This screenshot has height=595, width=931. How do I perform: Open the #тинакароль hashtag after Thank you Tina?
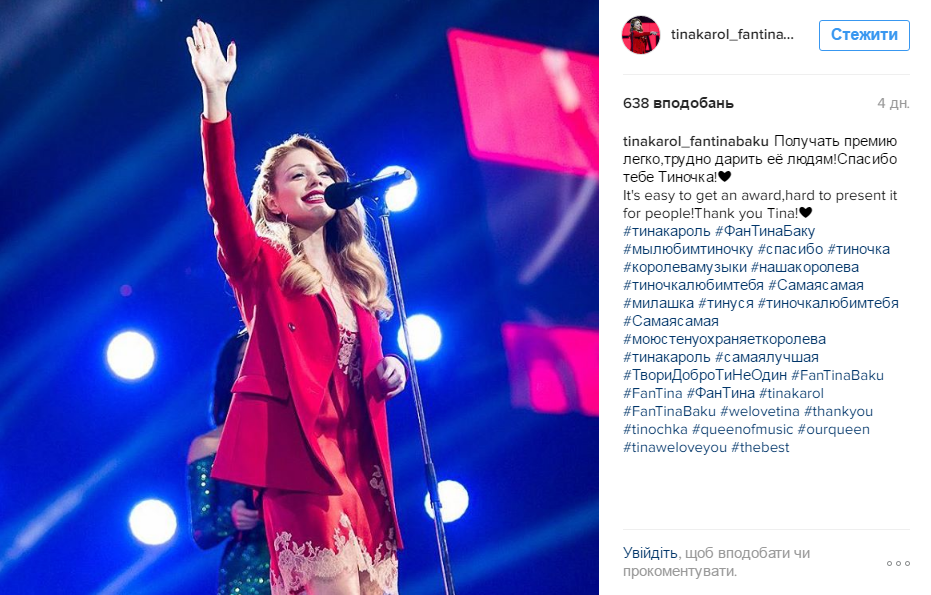point(666,231)
